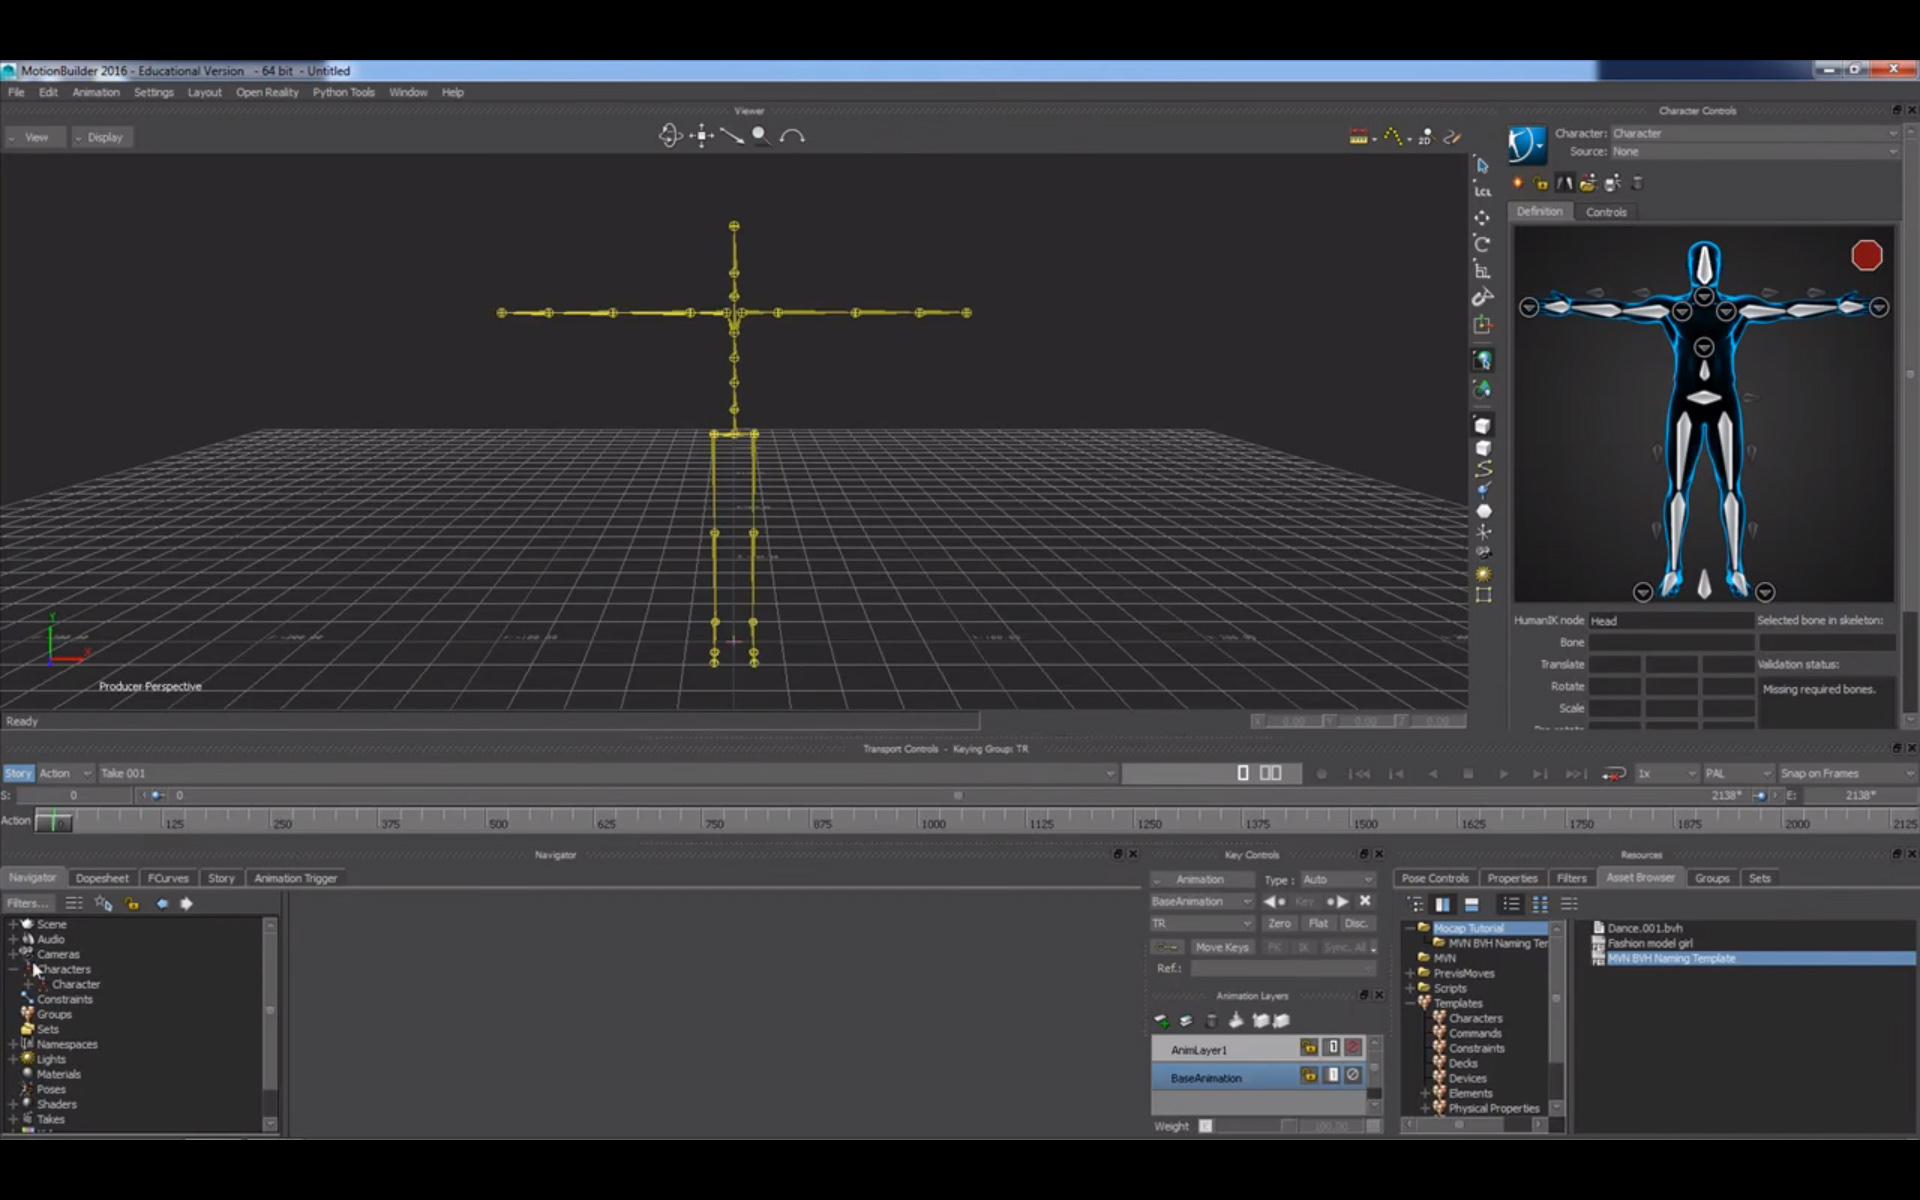Click the stop button in Transport Controls

tap(1468, 774)
